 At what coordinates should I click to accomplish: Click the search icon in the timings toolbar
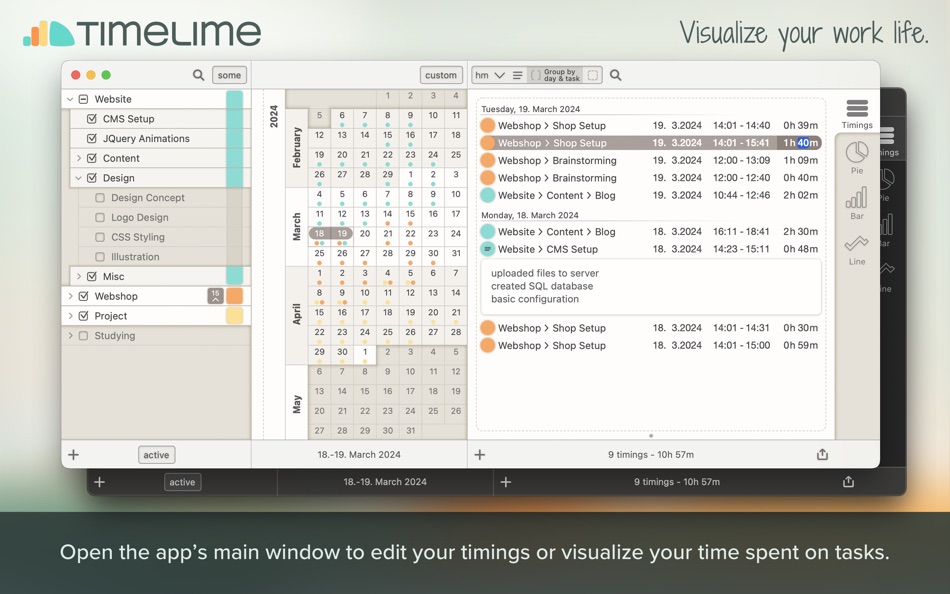coord(616,75)
